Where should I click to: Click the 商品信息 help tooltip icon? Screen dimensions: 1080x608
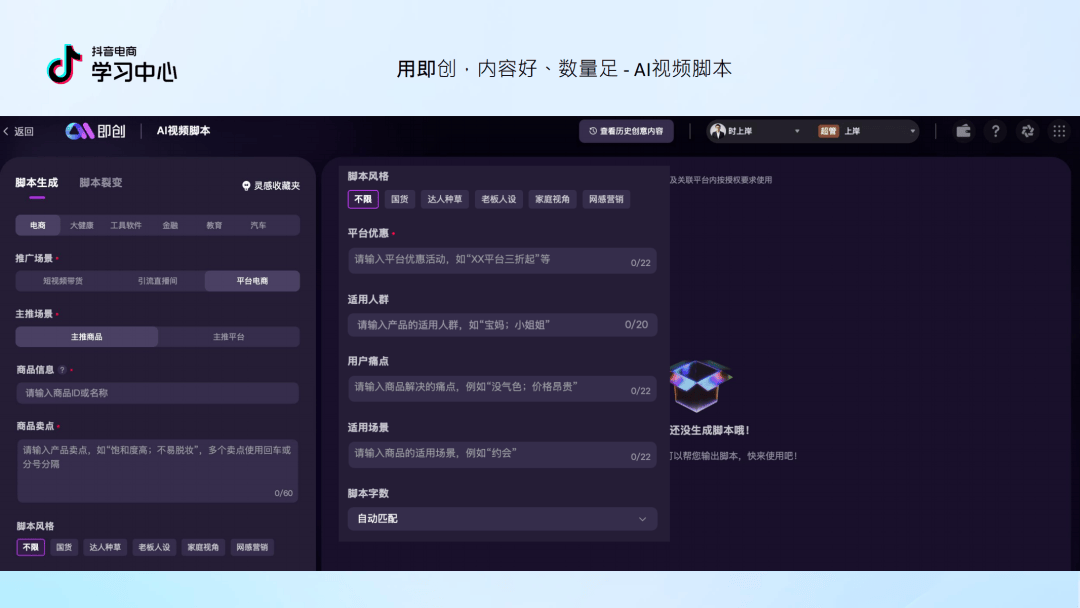coord(62,370)
